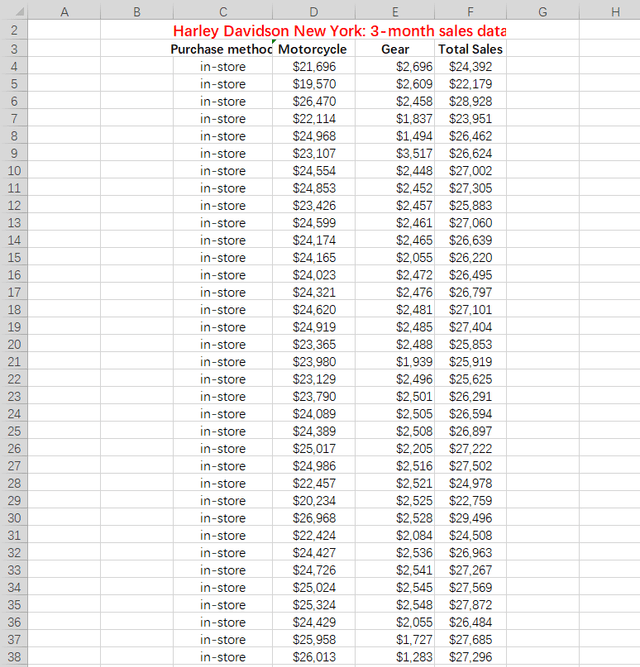Screen dimensions: 640x667
Task: Select row 20 header
Action: pyautogui.click(x=14, y=344)
